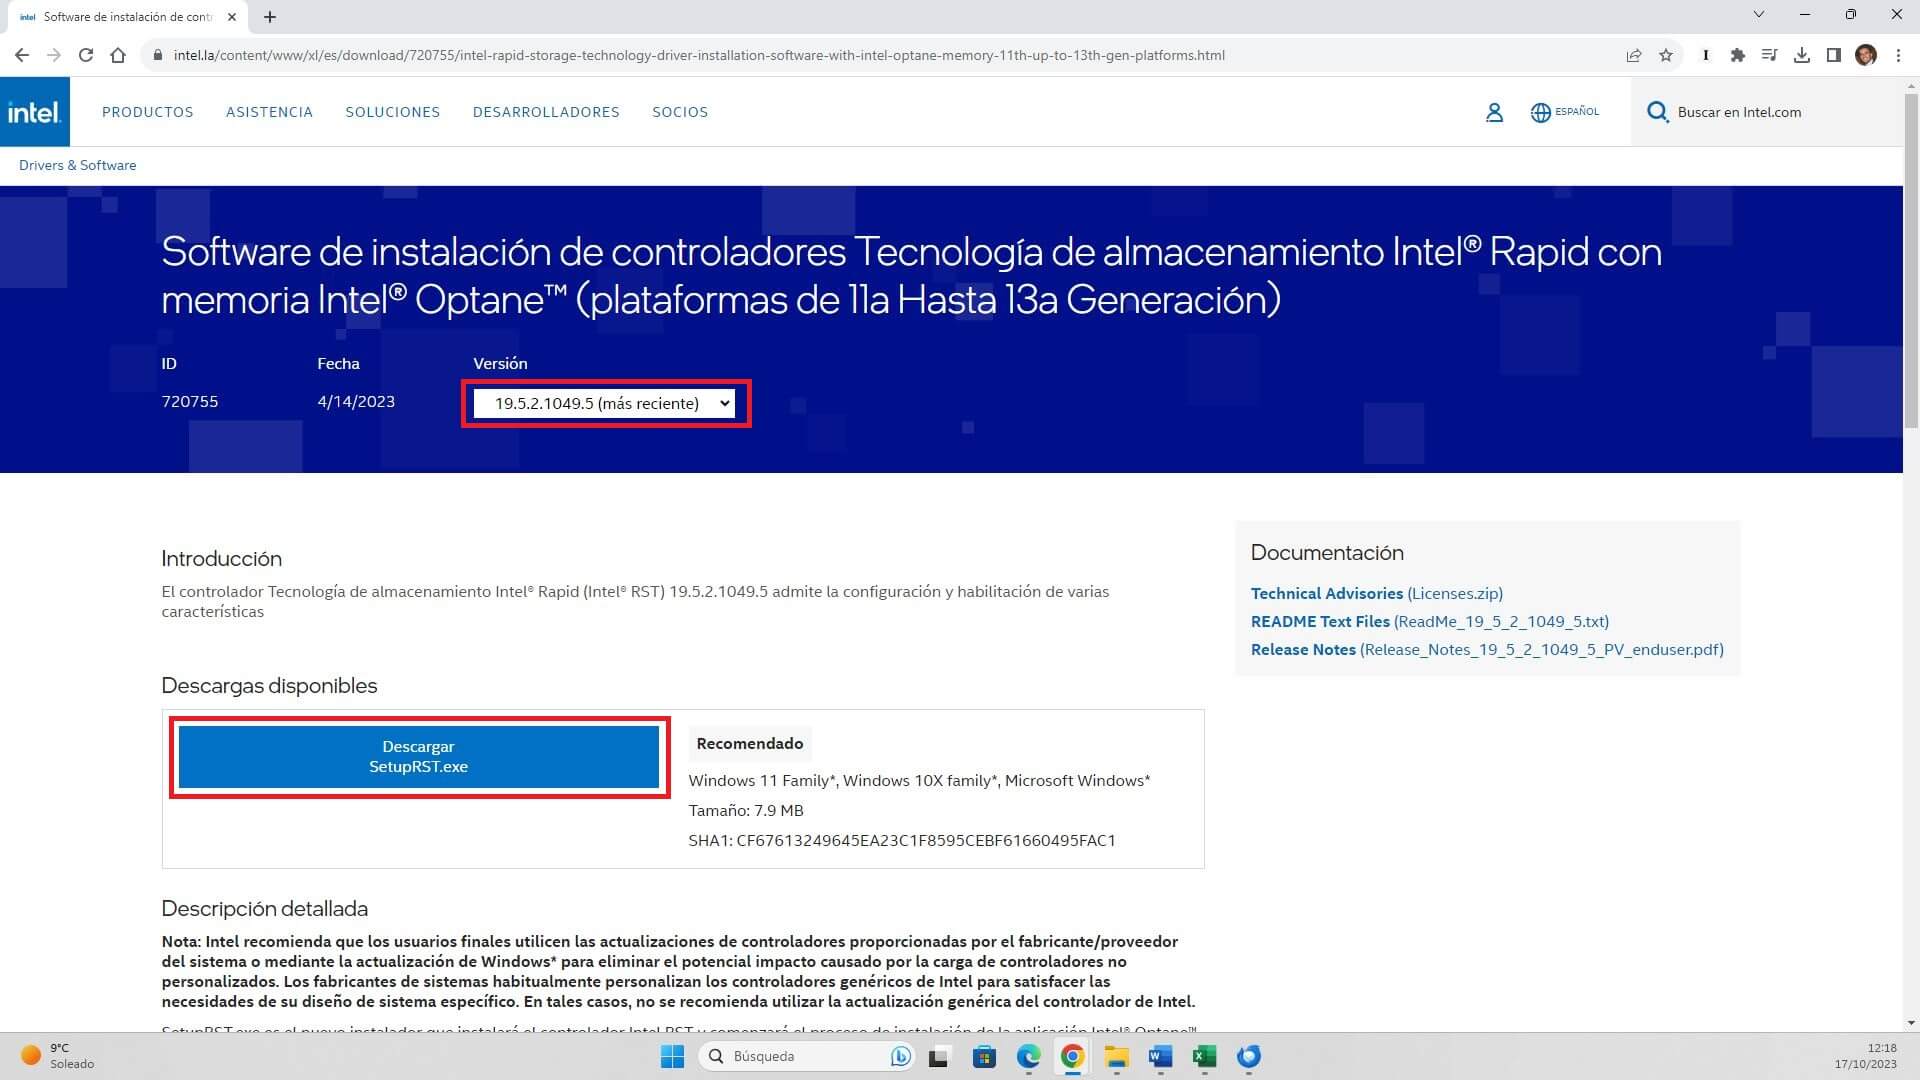Bookmark this page with the star
This screenshot has width=1920, height=1080.
click(1666, 56)
